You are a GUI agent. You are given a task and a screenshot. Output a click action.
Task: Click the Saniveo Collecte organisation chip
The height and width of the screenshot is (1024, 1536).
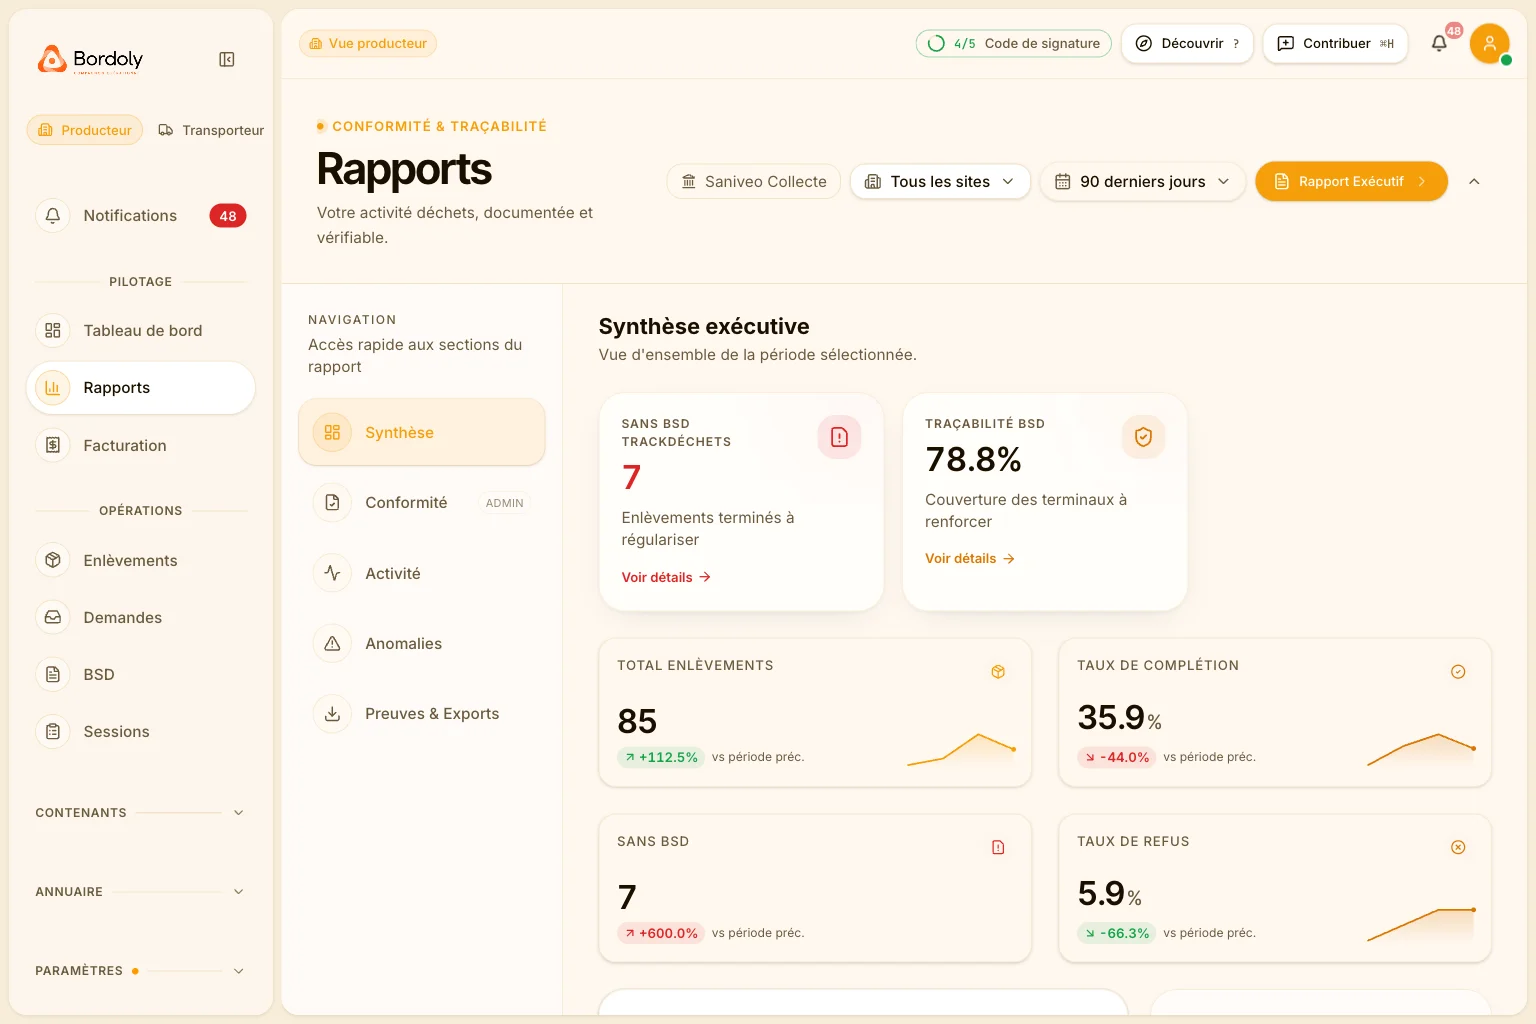754,181
